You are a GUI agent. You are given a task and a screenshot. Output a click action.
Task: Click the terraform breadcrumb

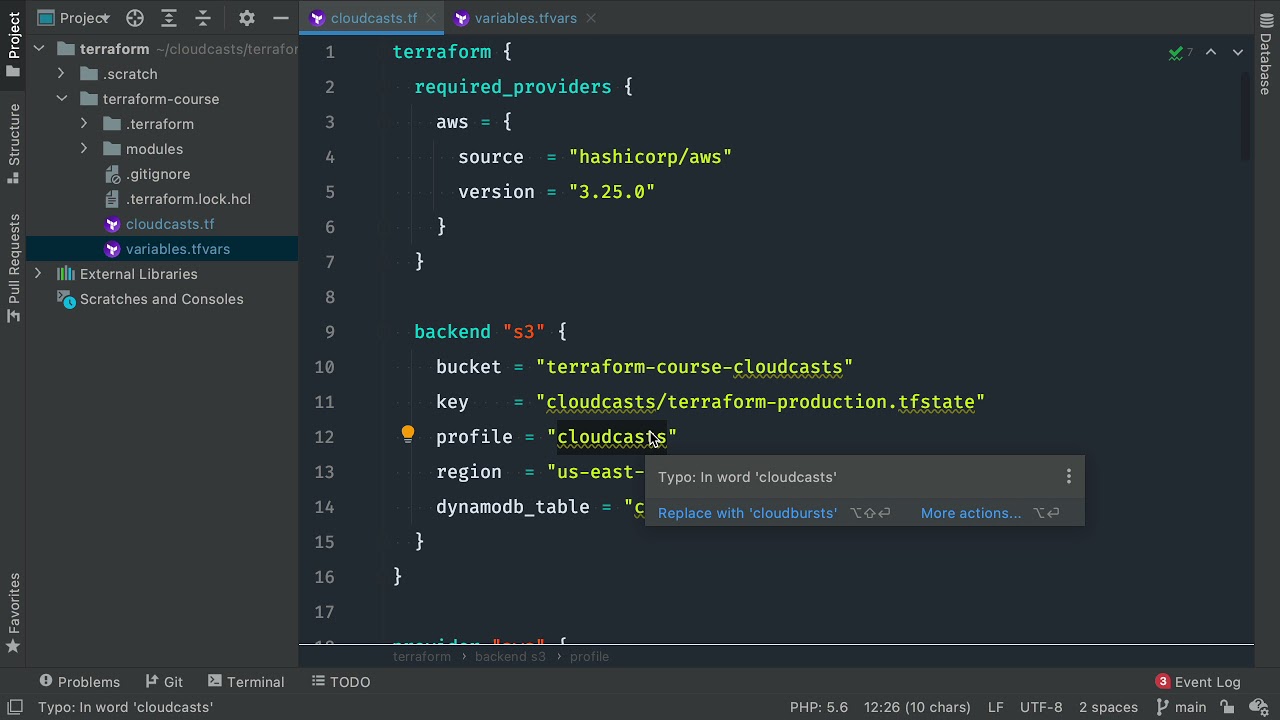click(421, 657)
